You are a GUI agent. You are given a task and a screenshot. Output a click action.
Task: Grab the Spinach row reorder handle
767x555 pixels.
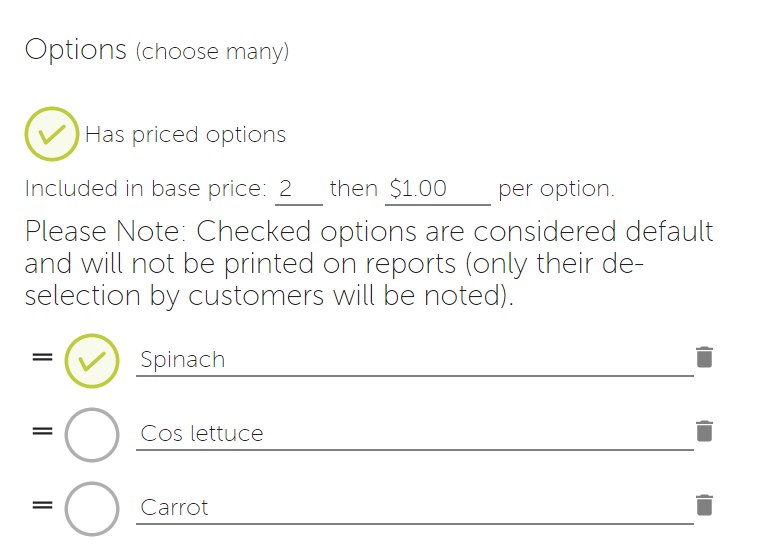pyautogui.click(x=43, y=357)
